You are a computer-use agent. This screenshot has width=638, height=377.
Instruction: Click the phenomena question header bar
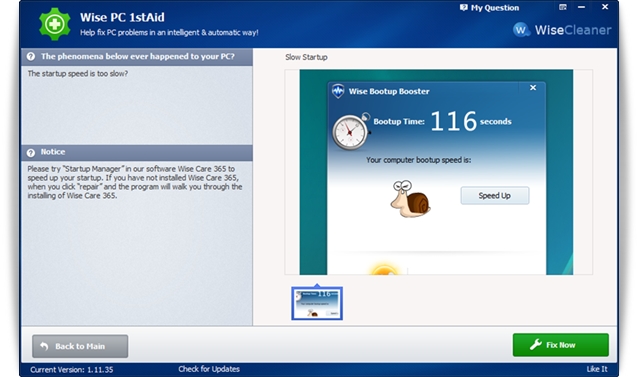point(137,57)
